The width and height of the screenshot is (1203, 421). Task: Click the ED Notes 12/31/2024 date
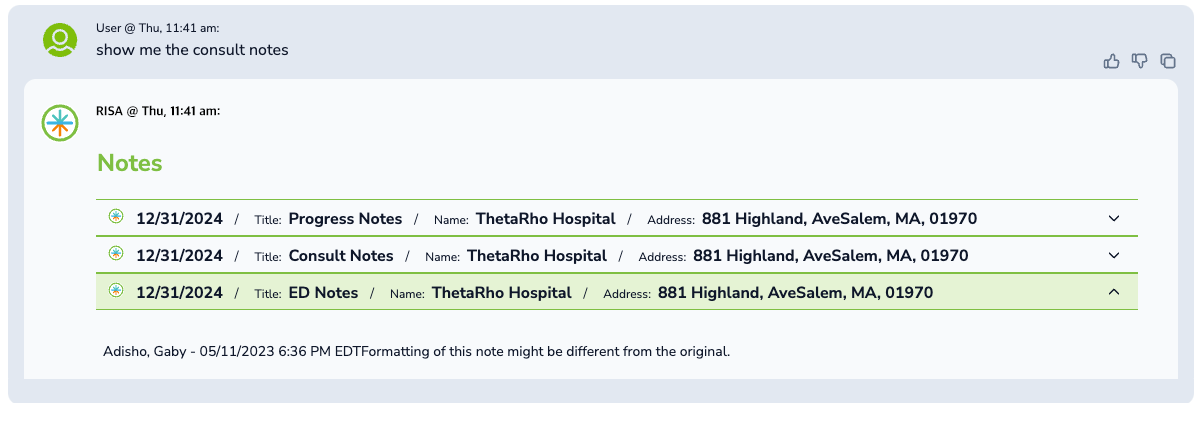click(179, 293)
